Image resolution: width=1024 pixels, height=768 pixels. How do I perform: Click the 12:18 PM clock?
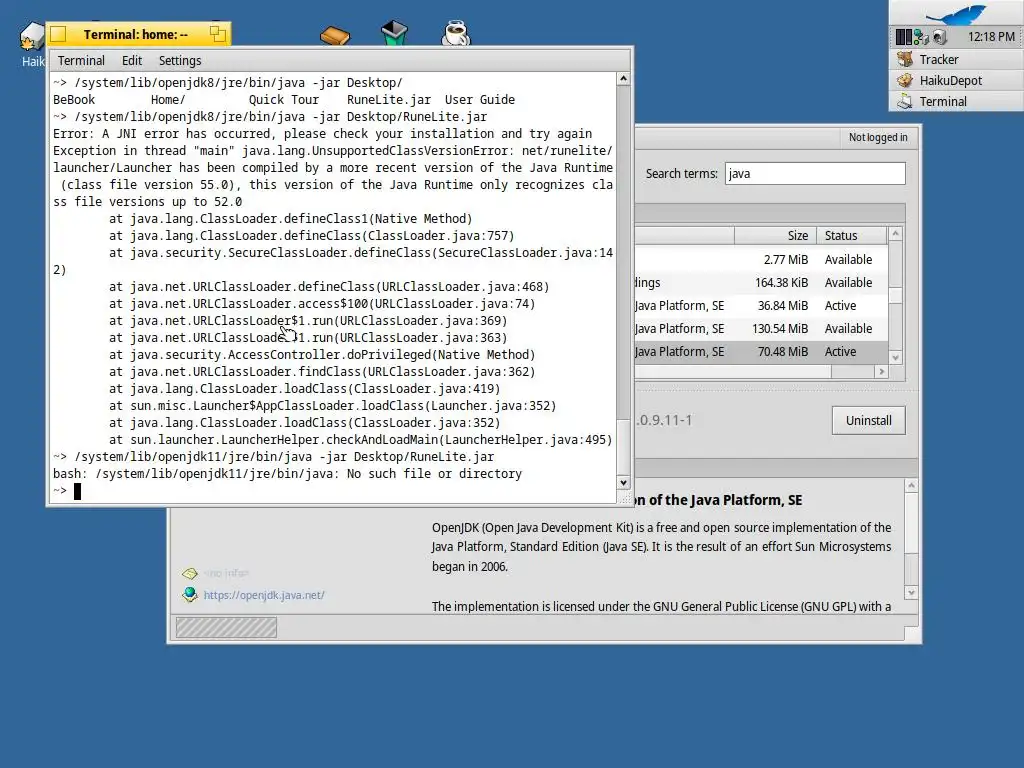(991, 37)
